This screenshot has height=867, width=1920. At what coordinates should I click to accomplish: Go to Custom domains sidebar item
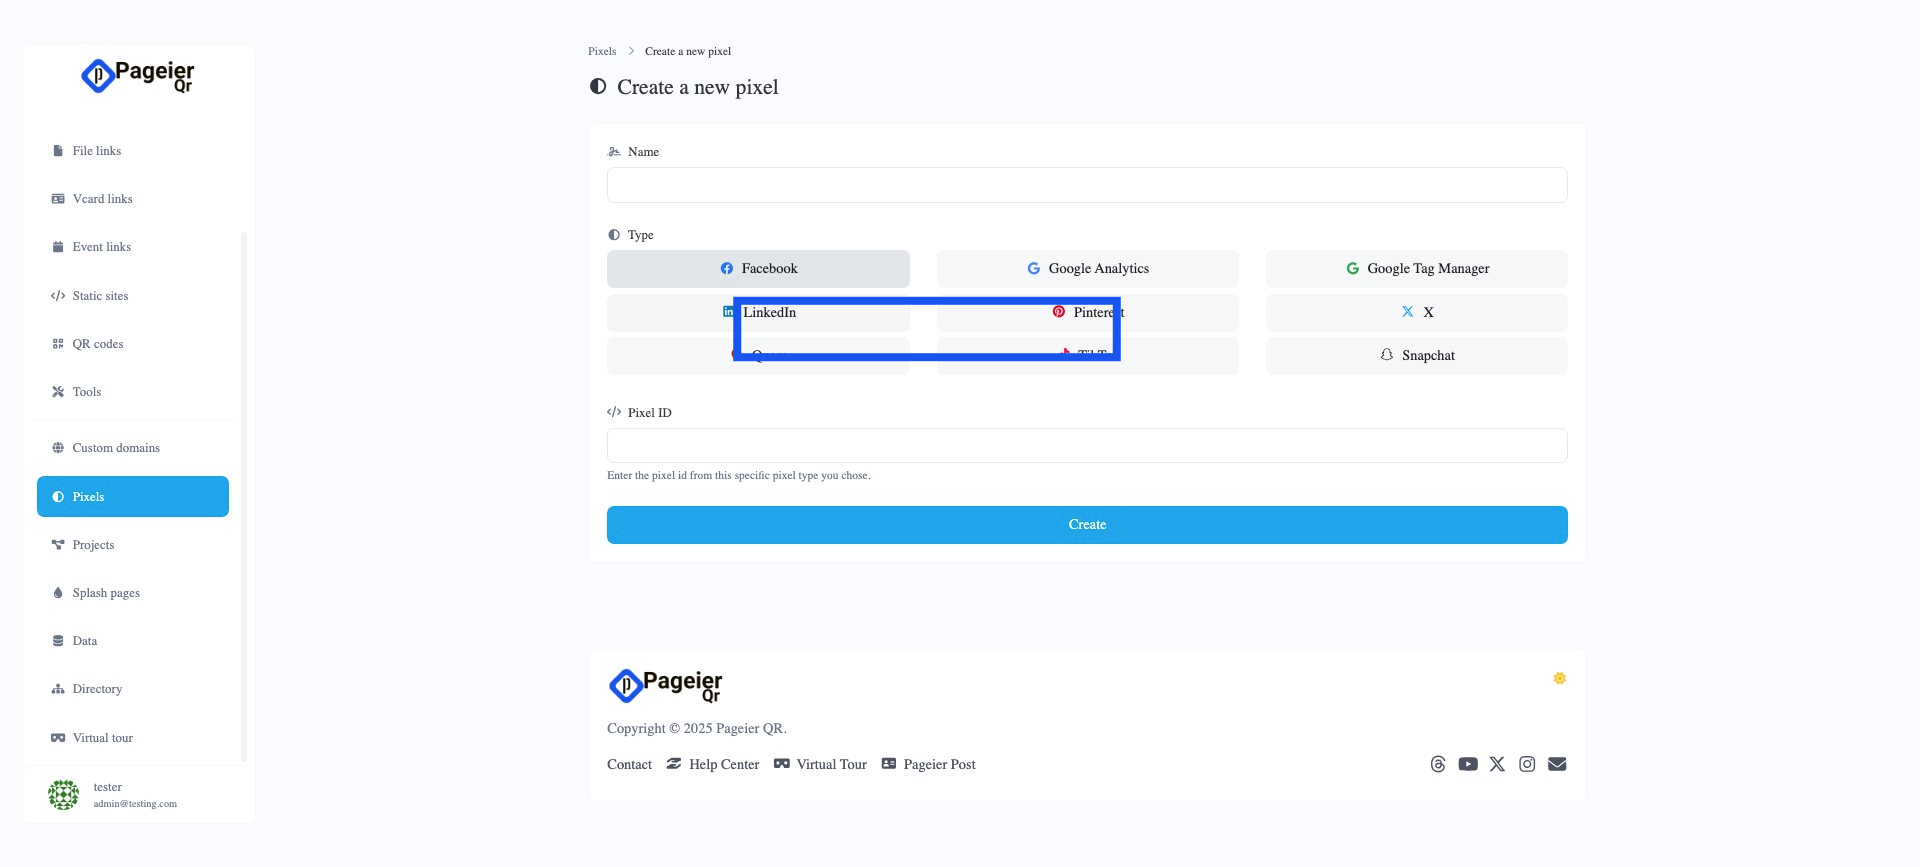click(x=116, y=448)
